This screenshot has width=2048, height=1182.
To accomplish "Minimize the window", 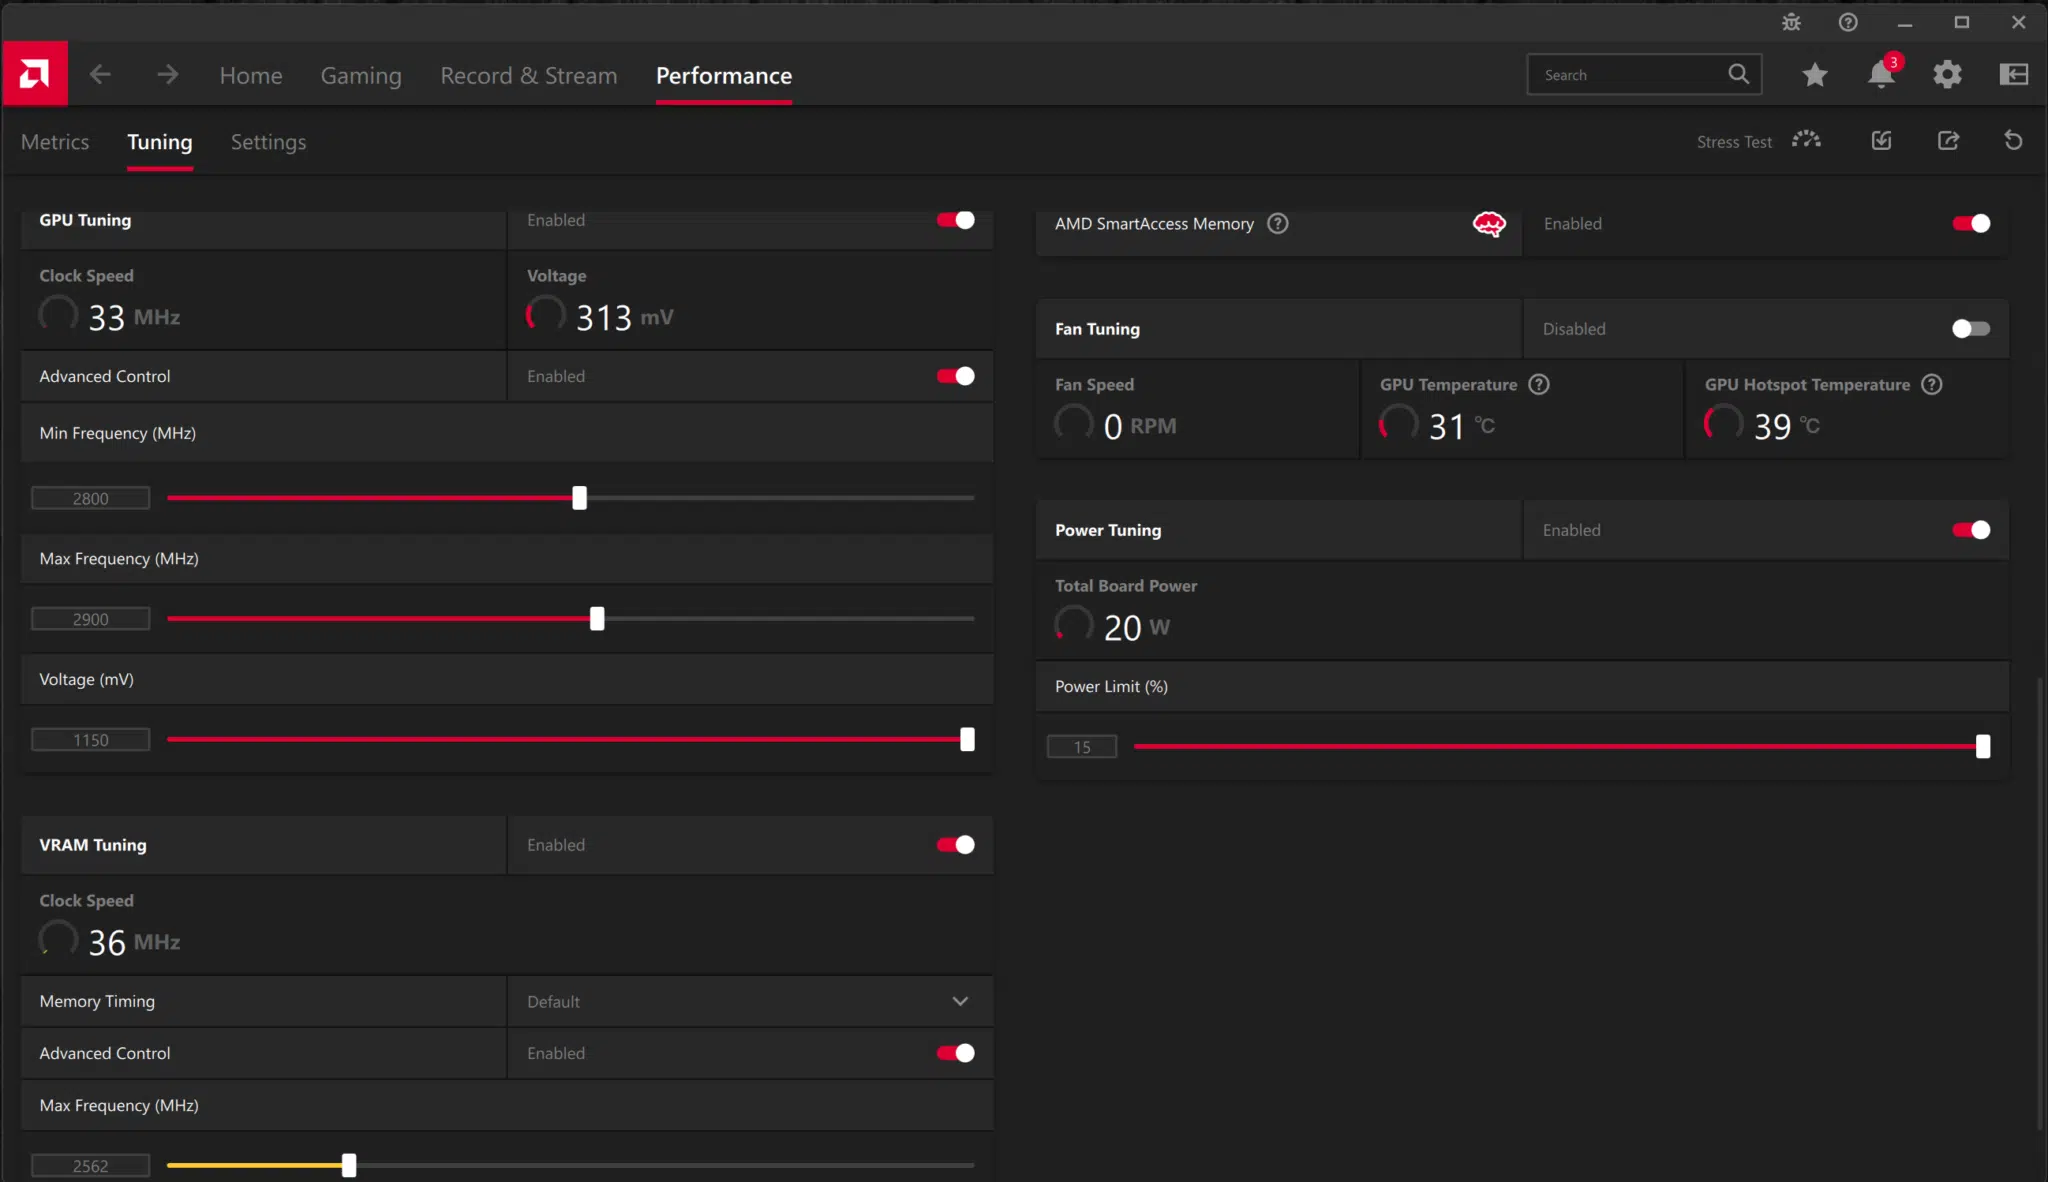I will pos(1905,22).
